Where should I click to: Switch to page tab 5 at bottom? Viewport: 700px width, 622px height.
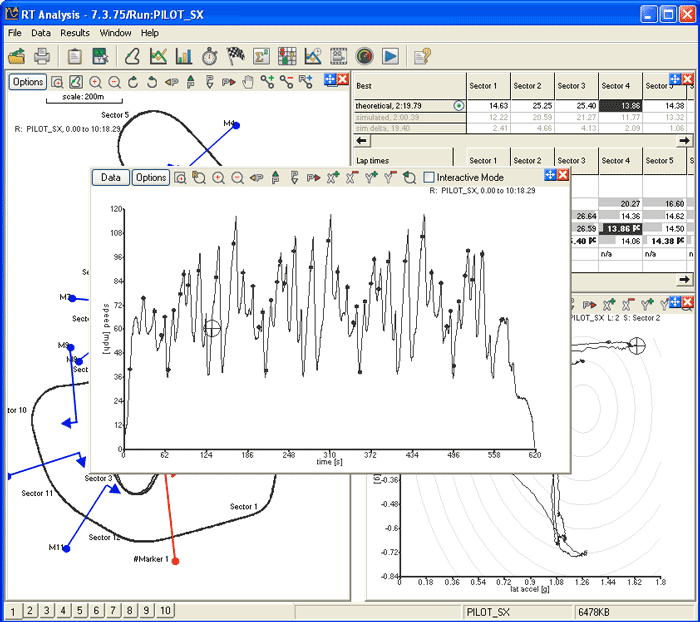79,610
